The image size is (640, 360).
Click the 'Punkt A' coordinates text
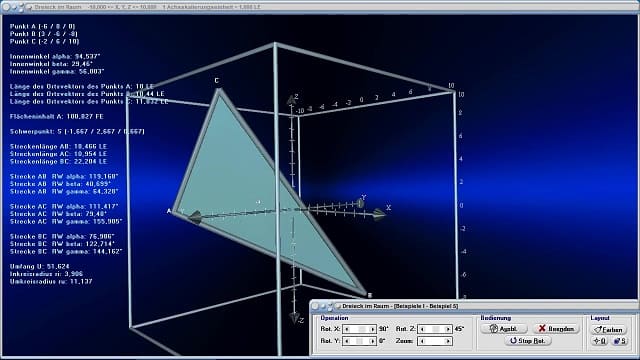[x=42, y=26]
